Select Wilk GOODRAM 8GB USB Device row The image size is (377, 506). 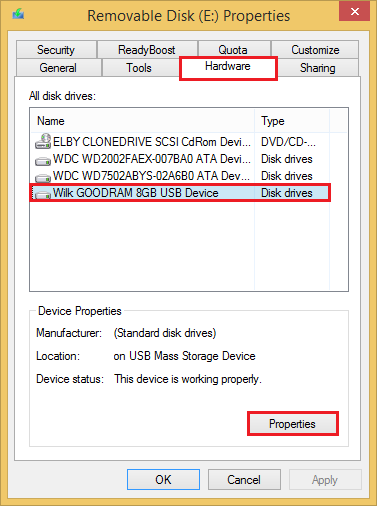click(x=180, y=193)
